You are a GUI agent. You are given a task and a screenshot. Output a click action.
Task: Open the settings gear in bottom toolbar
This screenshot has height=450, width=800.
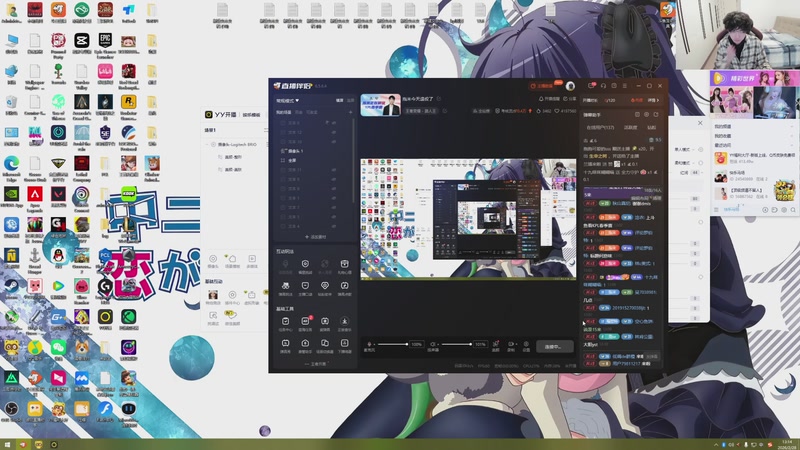pyautogui.click(x=526, y=346)
